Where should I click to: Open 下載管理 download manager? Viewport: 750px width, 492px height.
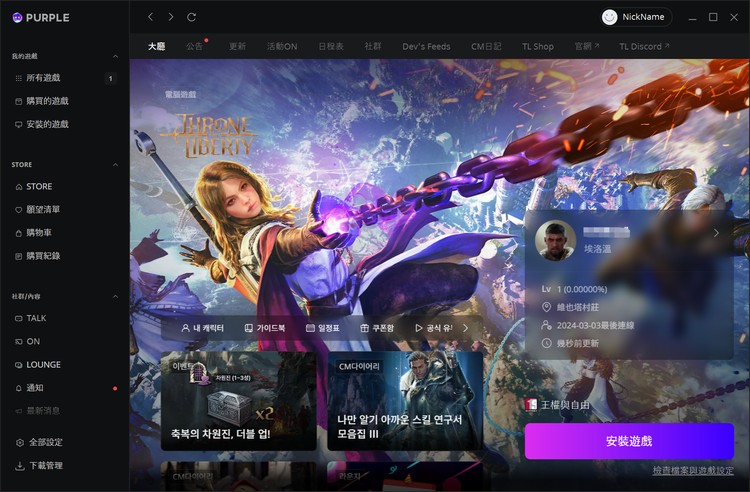click(x=39, y=466)
